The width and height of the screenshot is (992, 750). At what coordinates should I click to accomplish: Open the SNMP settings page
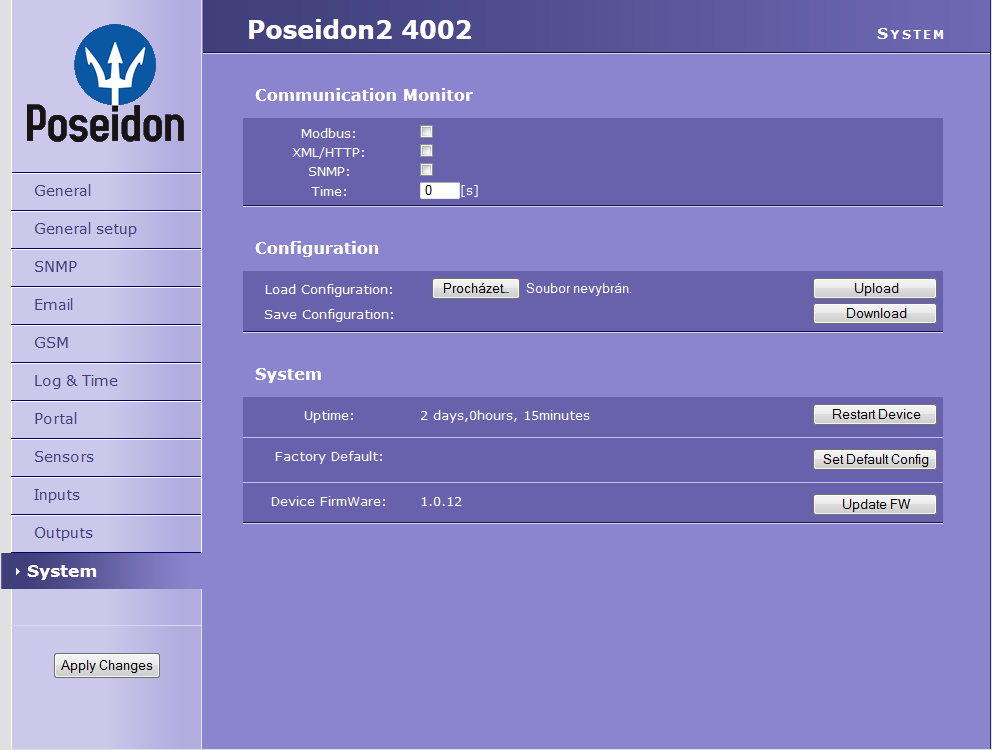(x=106, y=267)
